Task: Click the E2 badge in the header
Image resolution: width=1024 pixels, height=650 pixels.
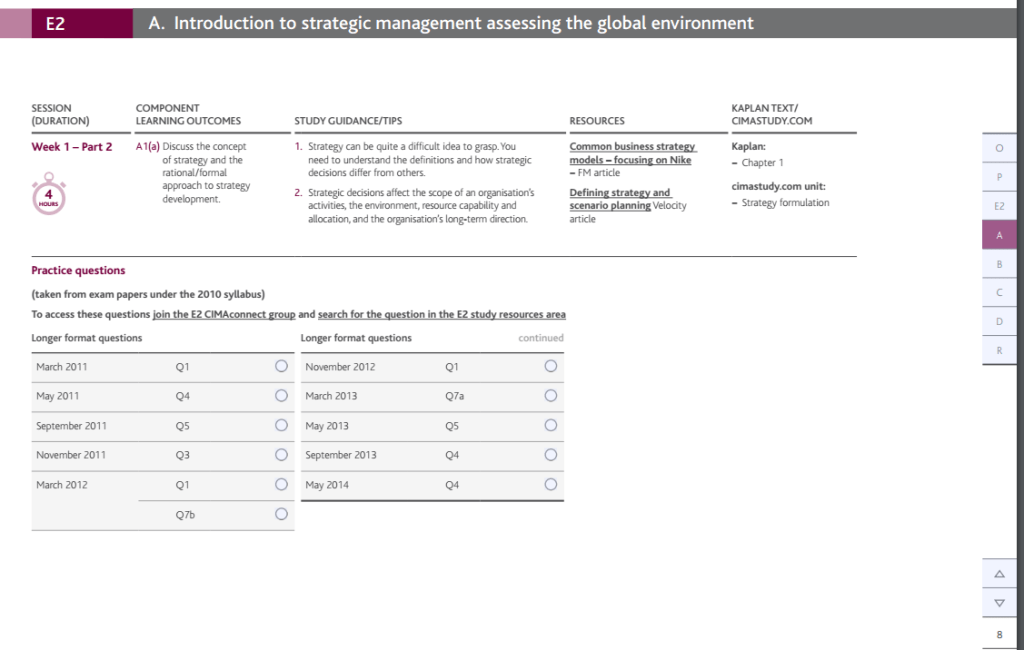Action: click(x=55, y=22)
